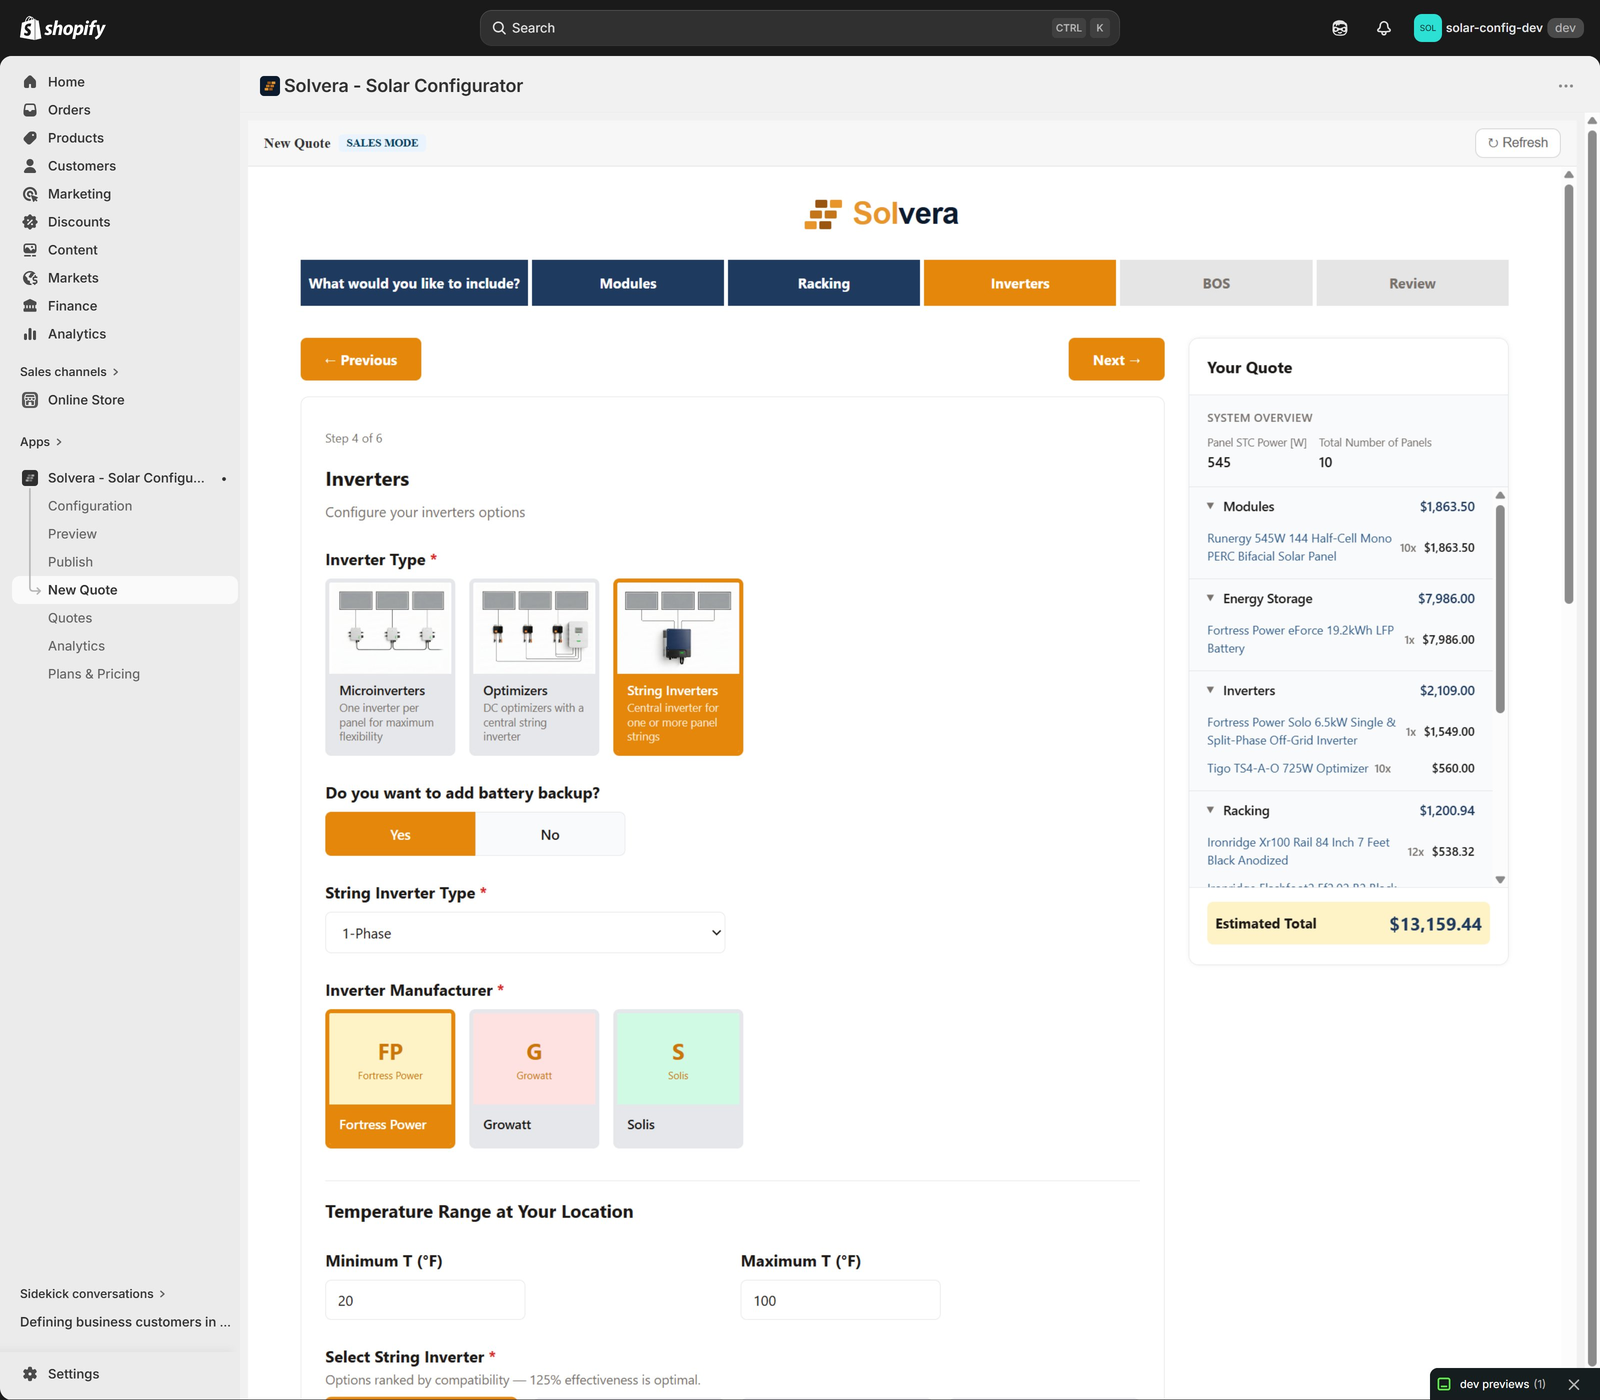Open the Inverters step tab

click(1020, 283)
